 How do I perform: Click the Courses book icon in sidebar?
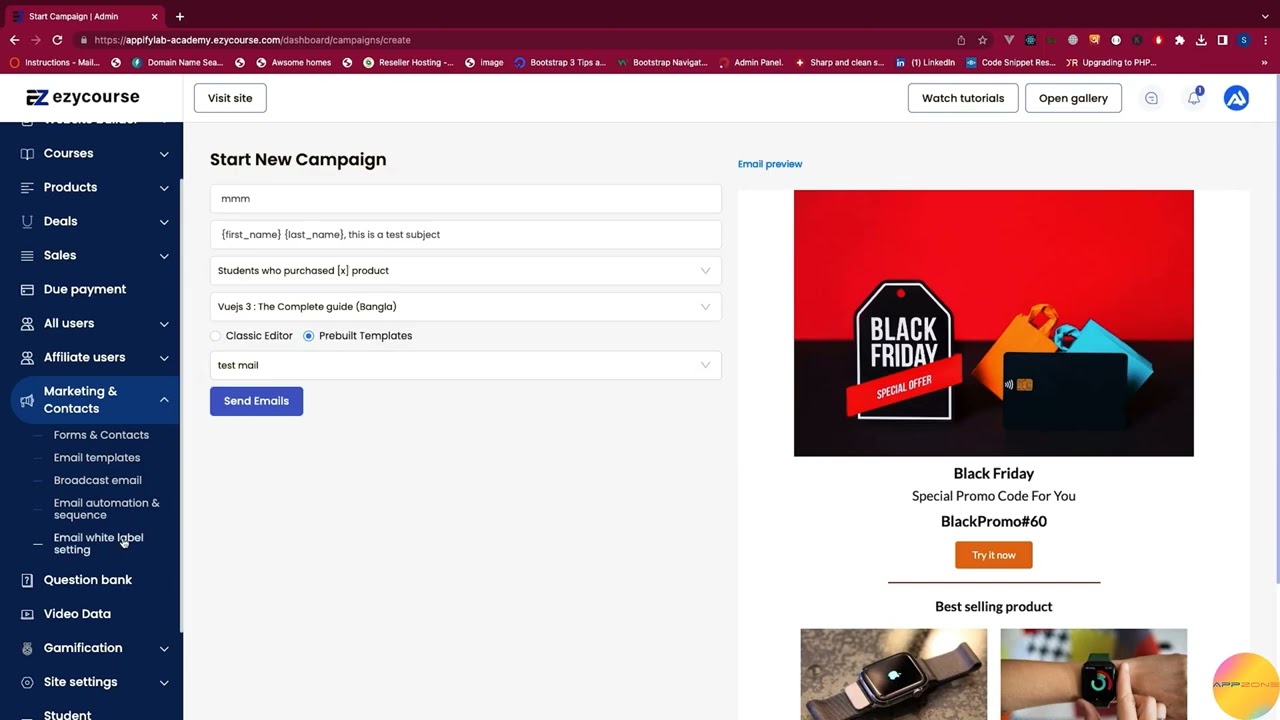[x=27, y=153]
